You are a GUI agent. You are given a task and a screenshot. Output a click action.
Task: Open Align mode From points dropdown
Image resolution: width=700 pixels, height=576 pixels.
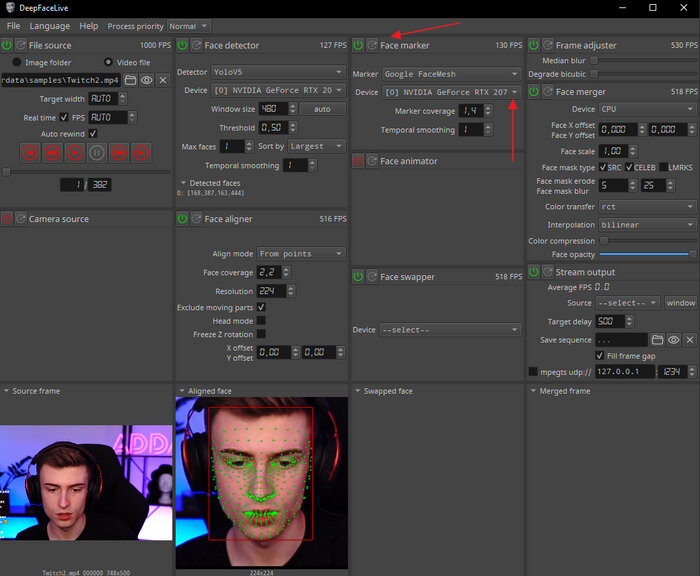click(301, 254)
